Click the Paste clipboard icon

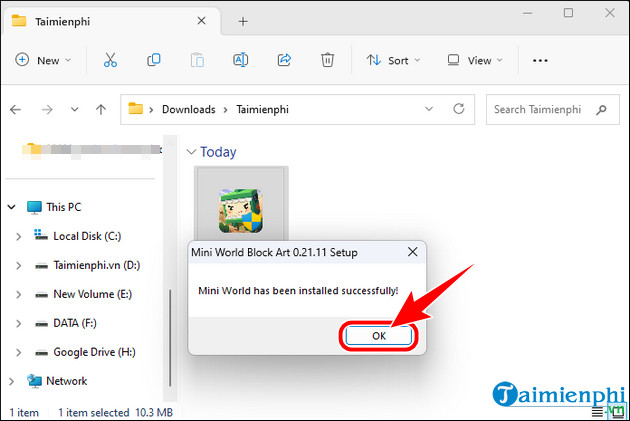tap(197, 60)
